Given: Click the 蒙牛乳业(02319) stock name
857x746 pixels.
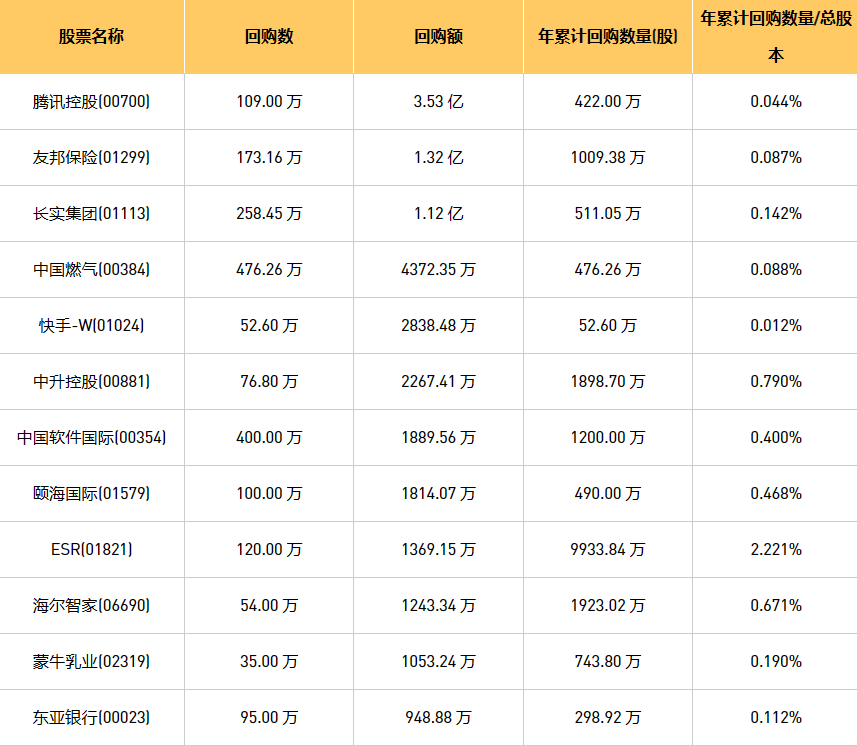Looking at the screenshot, I should [x=91, y=661].
